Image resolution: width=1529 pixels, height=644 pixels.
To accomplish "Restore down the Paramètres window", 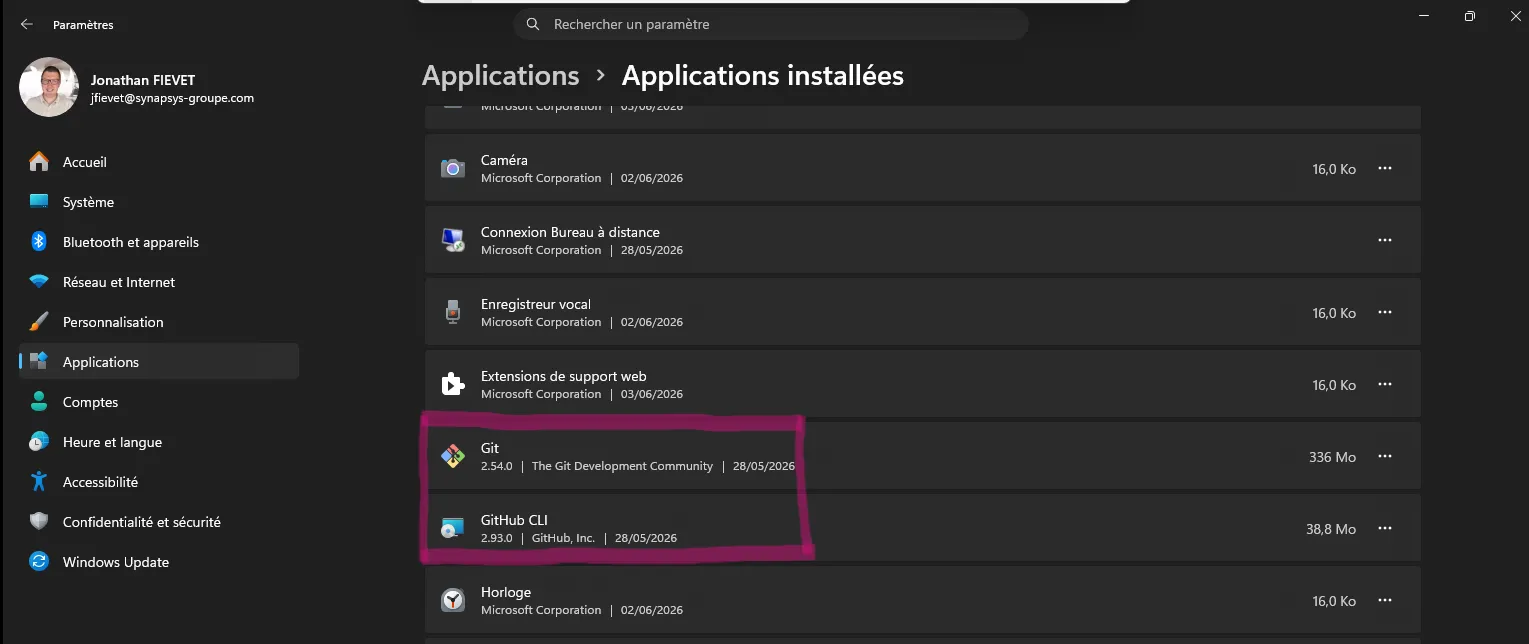I will point(1469,16).
